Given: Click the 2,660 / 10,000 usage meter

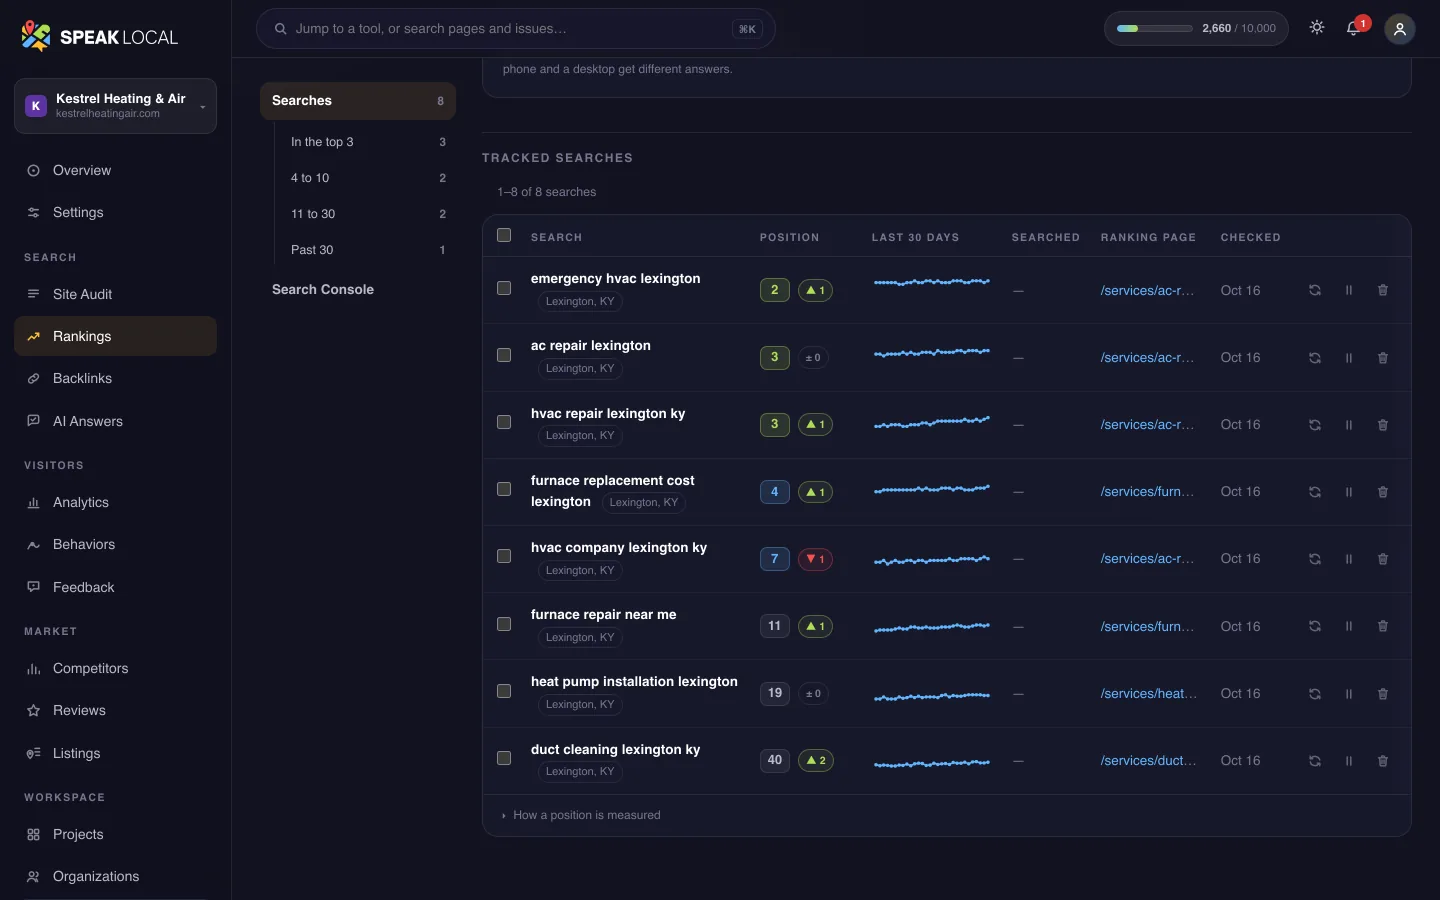Looking at the screenshot, I should 1196,28.
